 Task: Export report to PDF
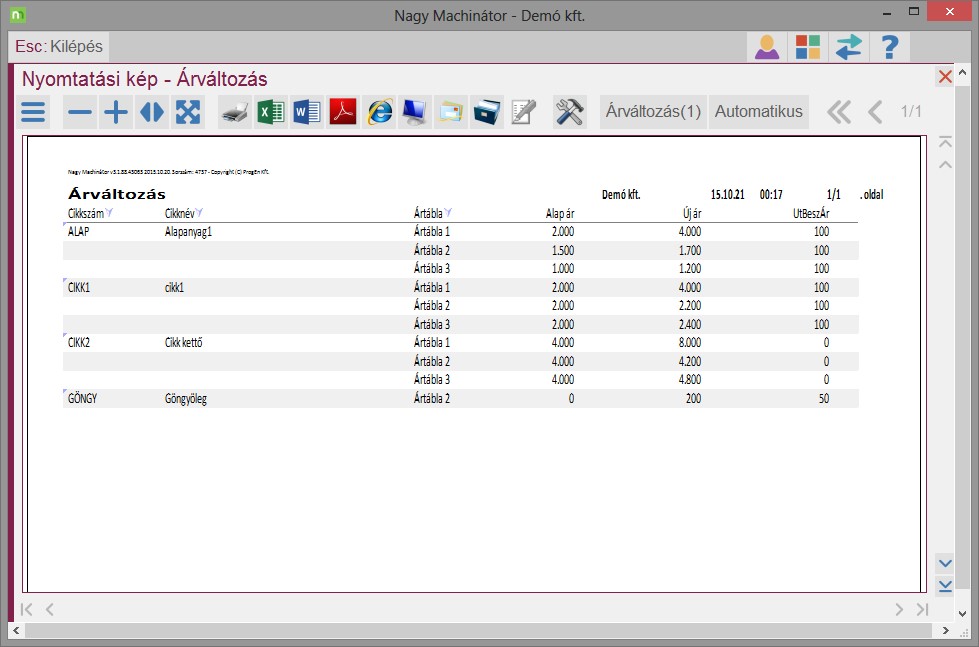coord(343,112)
